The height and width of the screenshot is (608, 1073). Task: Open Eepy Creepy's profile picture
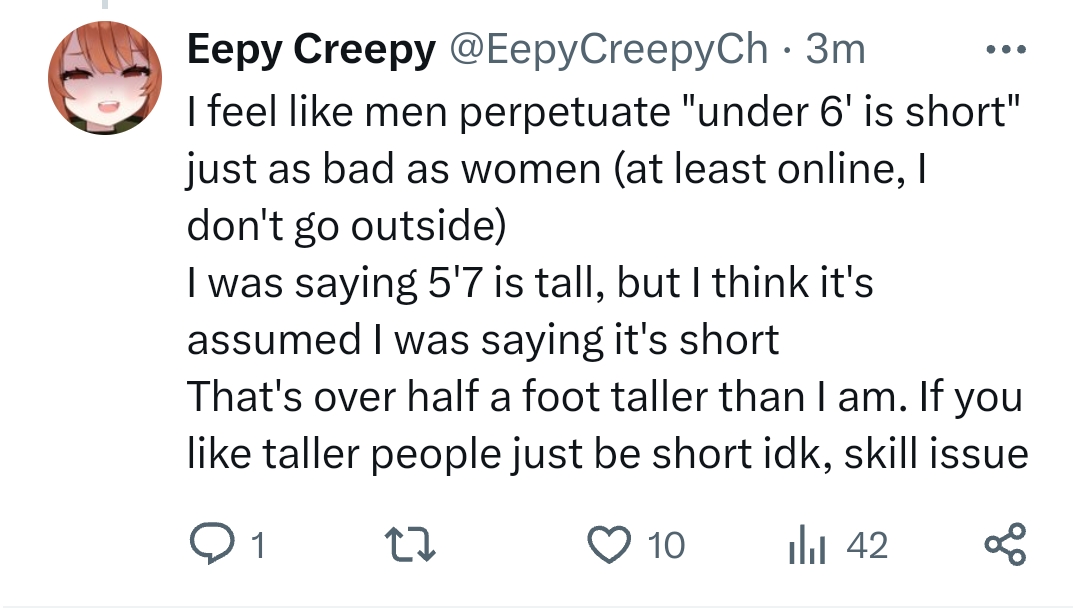pyautogui.click(x=105, y=78)
